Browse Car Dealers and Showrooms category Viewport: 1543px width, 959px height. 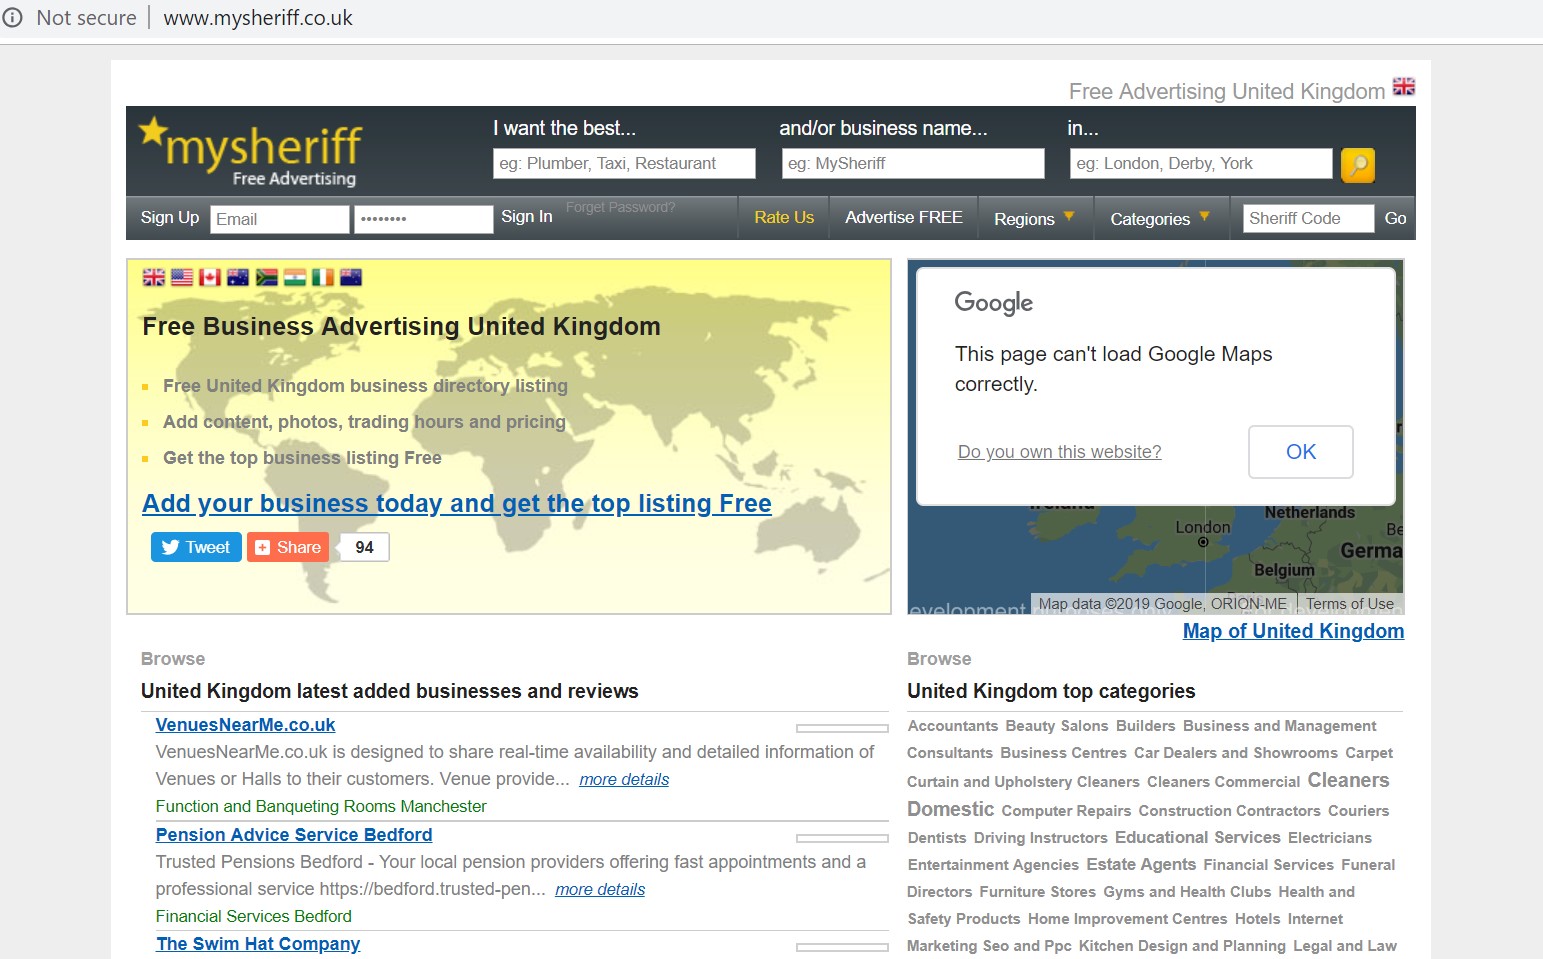click(x=1236, y=753)
